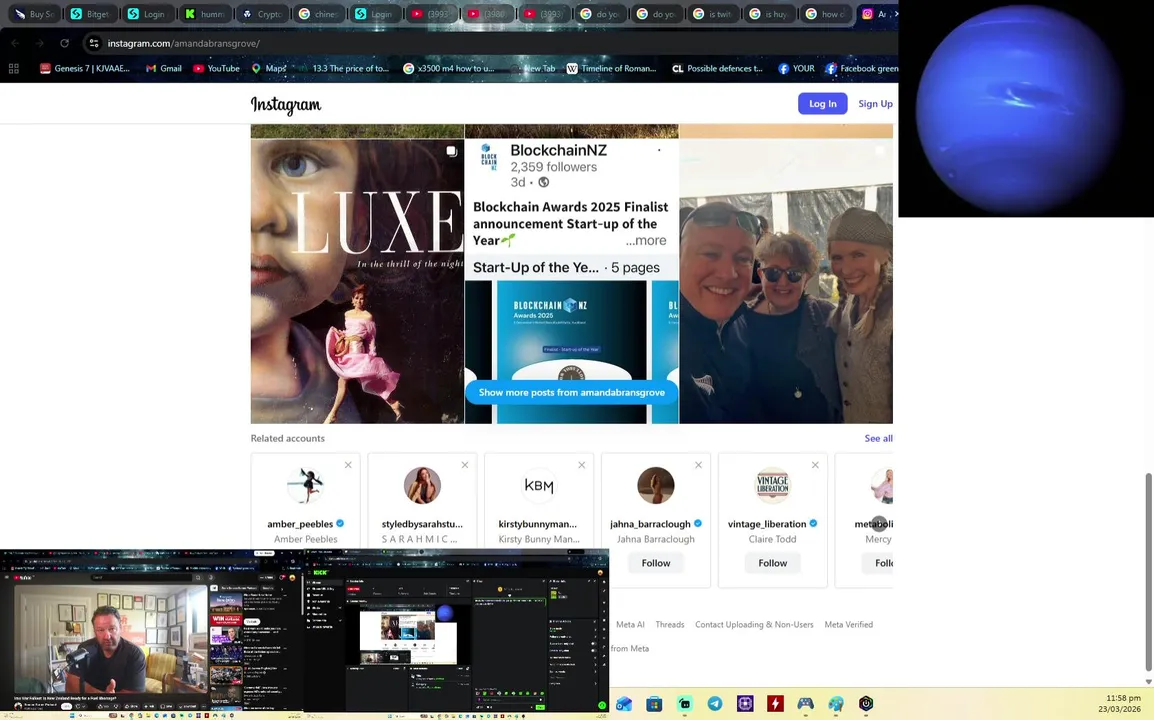Switch to the chines Google search tab

pos(319,14)
